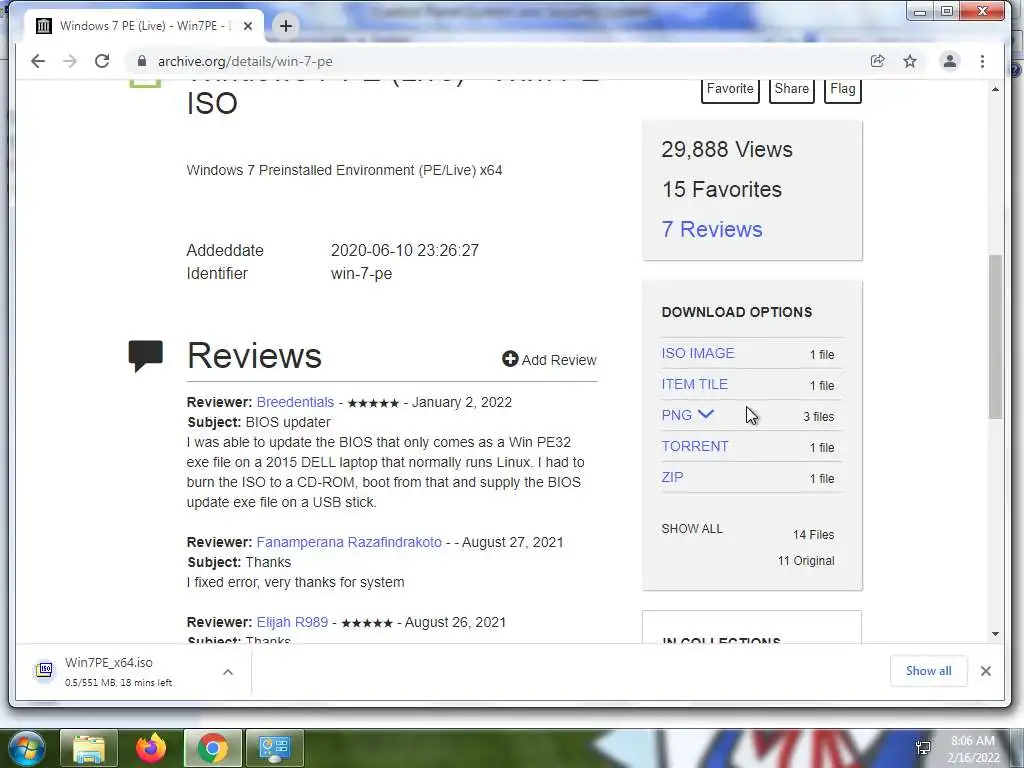The width and height of the screenshot is (1024, 768).
Task: Open site info via the padlock icon
Action: point(142,61)
